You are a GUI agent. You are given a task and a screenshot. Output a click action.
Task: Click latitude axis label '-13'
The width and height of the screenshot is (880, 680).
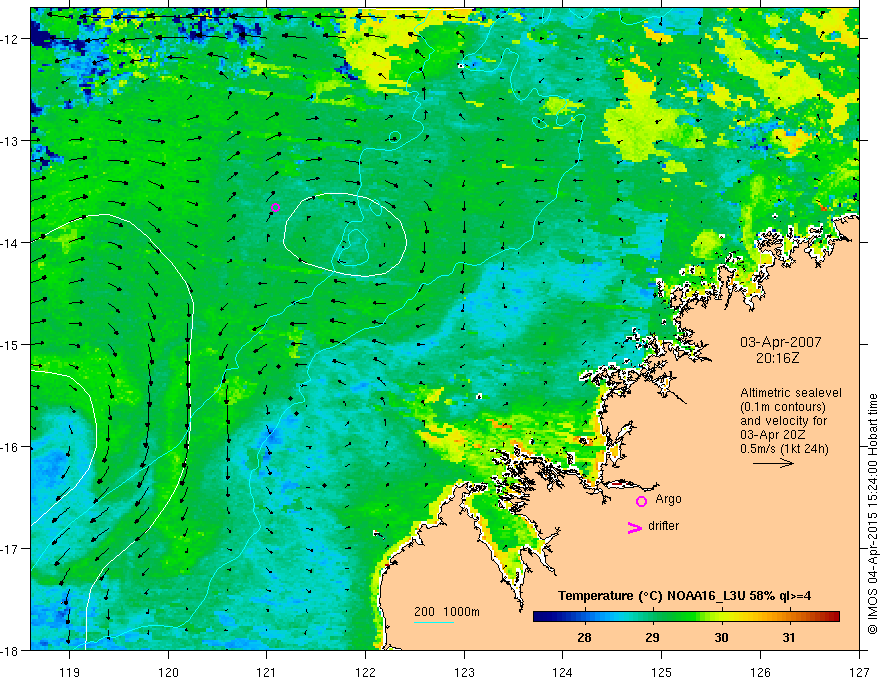tap(11, 141)
